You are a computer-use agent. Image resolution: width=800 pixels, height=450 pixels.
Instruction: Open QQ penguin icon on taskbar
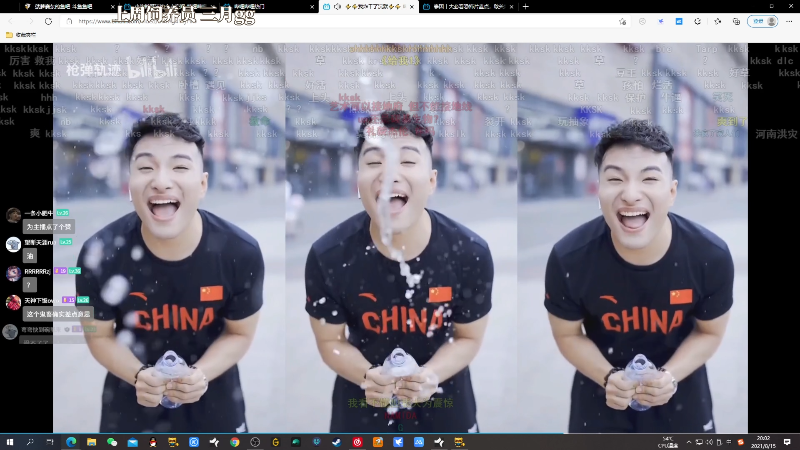pyautogui.click(x=153, y=442)
